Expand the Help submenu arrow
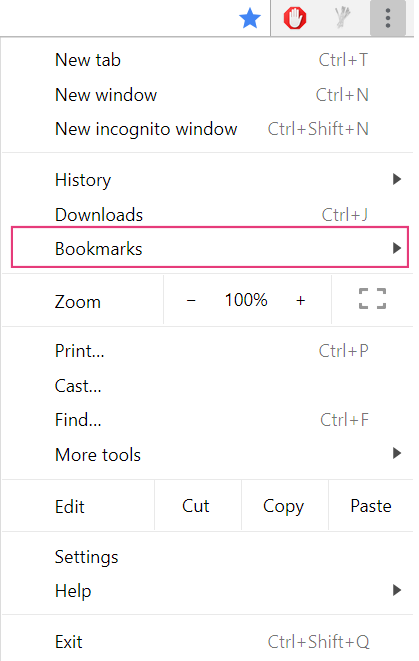 click(397, 590)
